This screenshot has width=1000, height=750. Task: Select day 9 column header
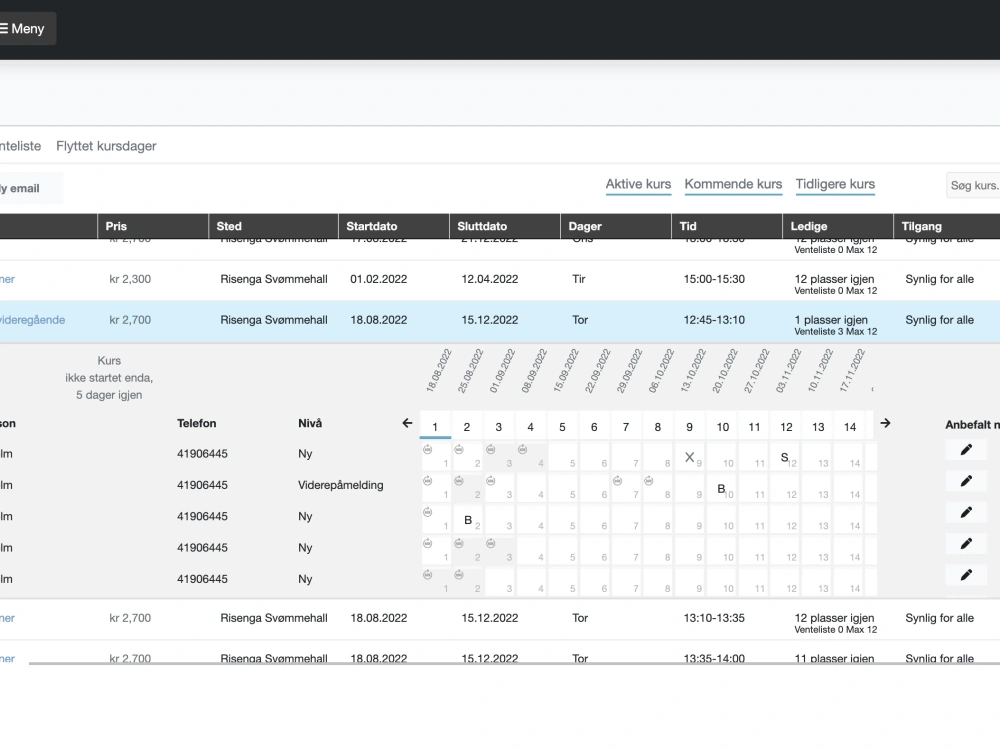point(689,427)
